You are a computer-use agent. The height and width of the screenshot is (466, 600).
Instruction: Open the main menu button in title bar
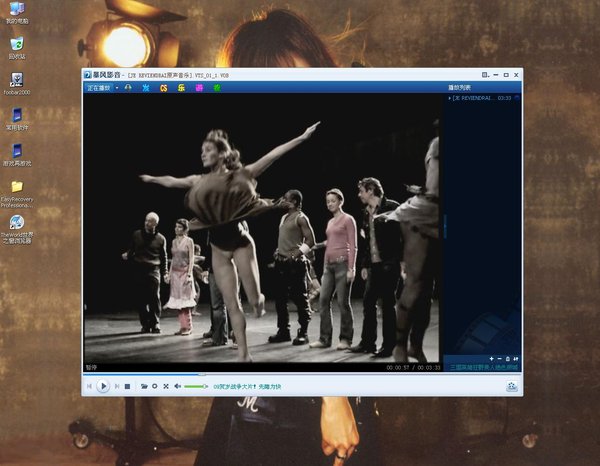pyautogui.click(x=485, y=75)
